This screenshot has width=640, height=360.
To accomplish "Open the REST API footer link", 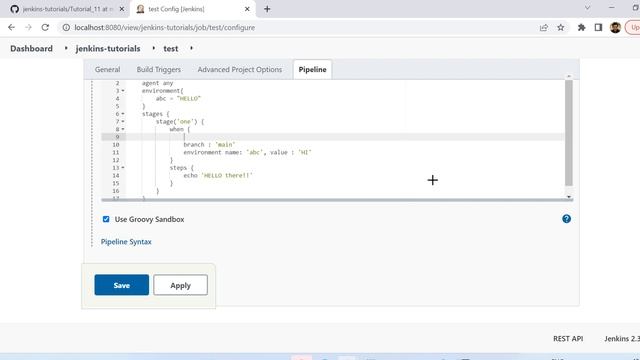I will point(568,338).
